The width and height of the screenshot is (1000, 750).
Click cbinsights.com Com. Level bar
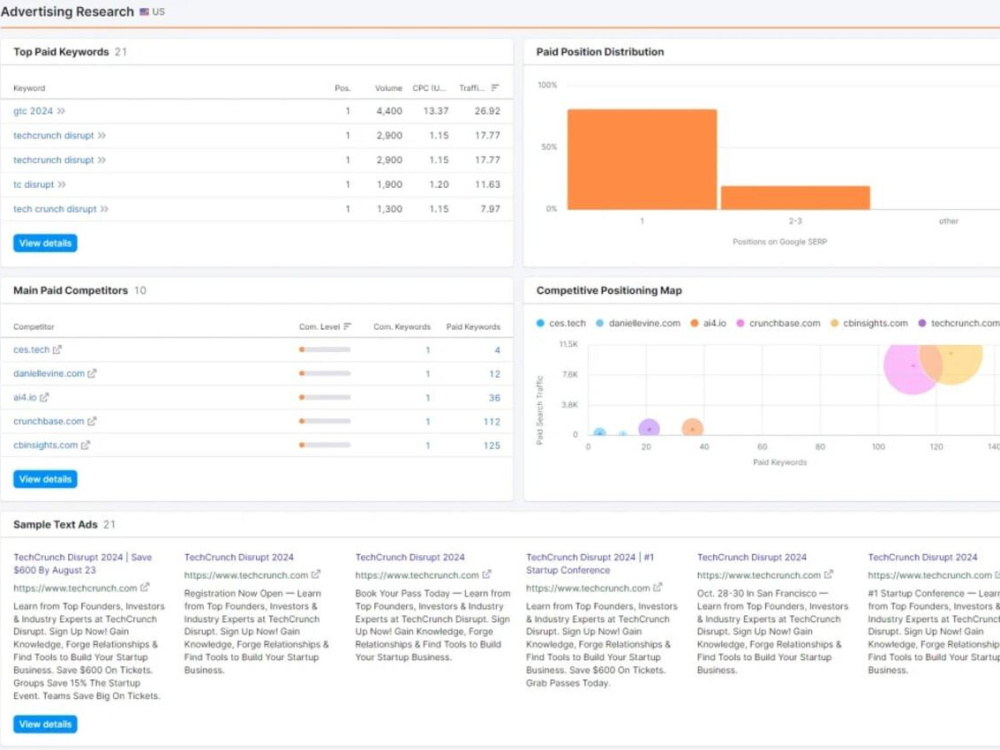(x=325, y=445)
